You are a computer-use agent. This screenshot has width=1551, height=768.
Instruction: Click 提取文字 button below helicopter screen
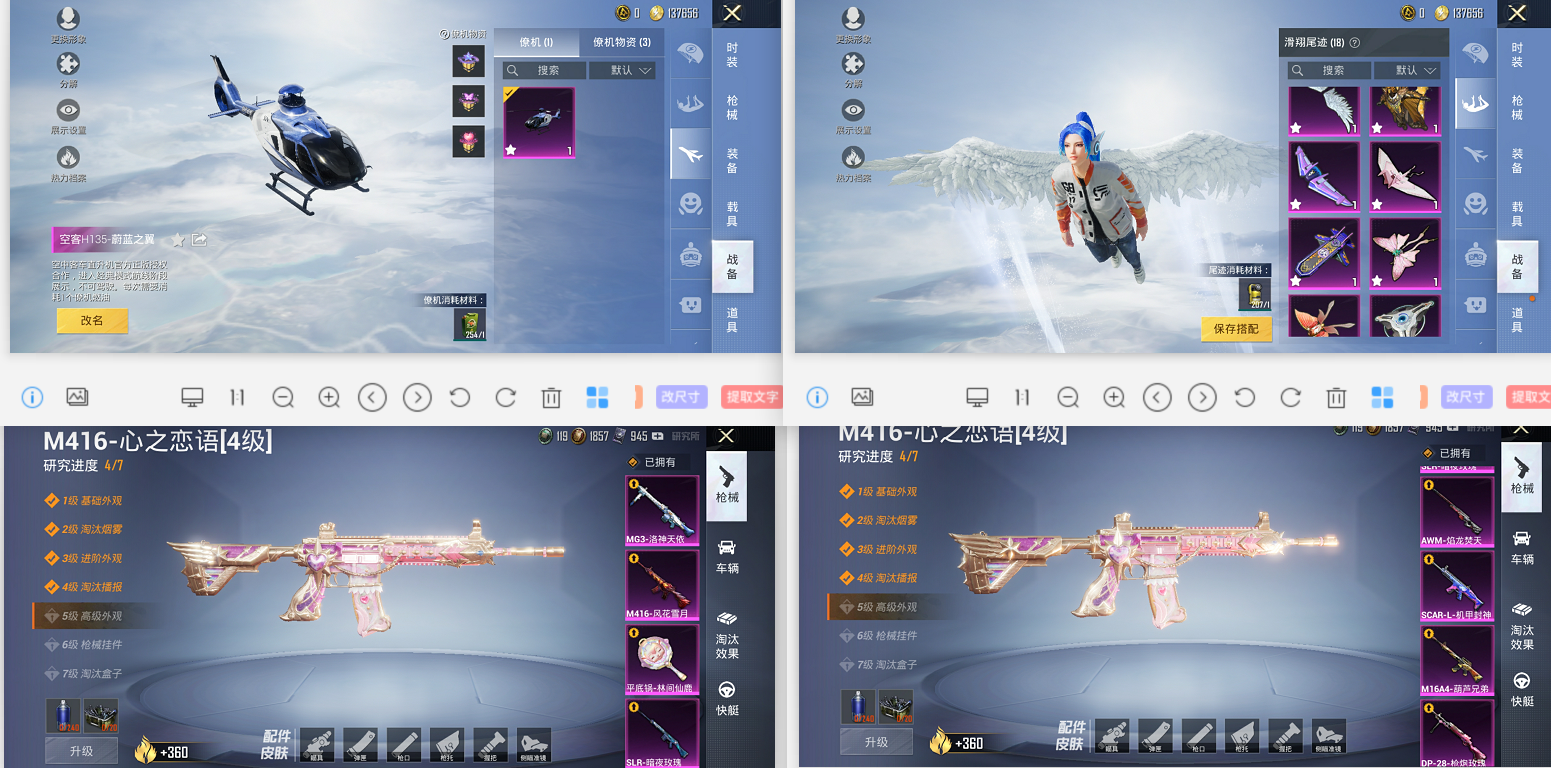tap(751, 397)
